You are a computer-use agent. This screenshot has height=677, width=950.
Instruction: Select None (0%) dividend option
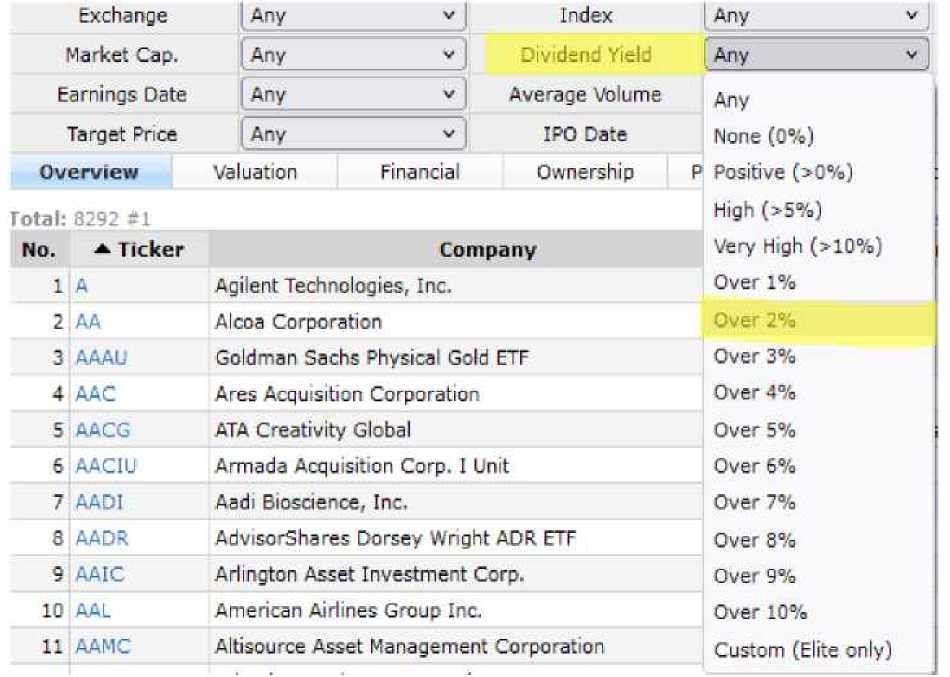coord(763,136)
